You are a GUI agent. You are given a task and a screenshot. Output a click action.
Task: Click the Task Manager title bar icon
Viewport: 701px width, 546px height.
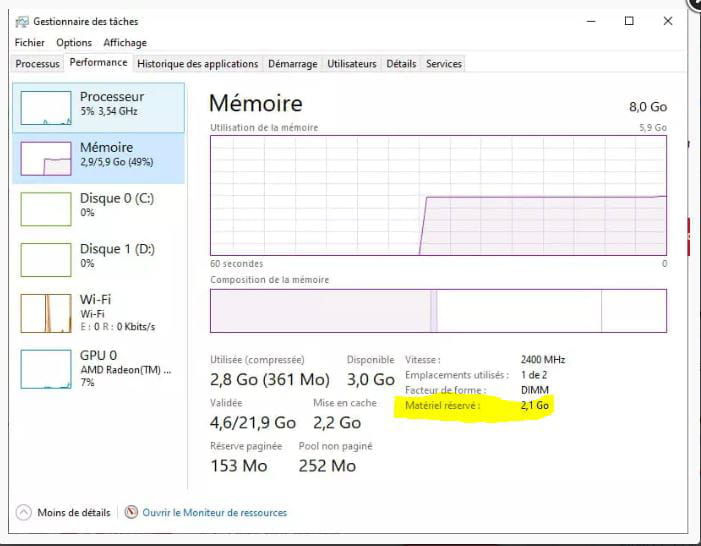tap(22, 21)
